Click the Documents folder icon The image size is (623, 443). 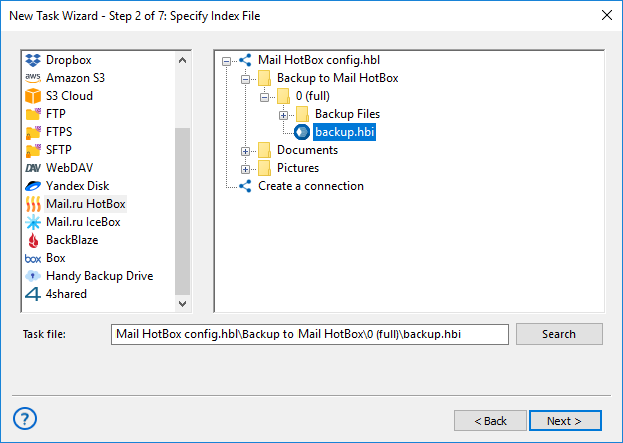coord(264,150)
